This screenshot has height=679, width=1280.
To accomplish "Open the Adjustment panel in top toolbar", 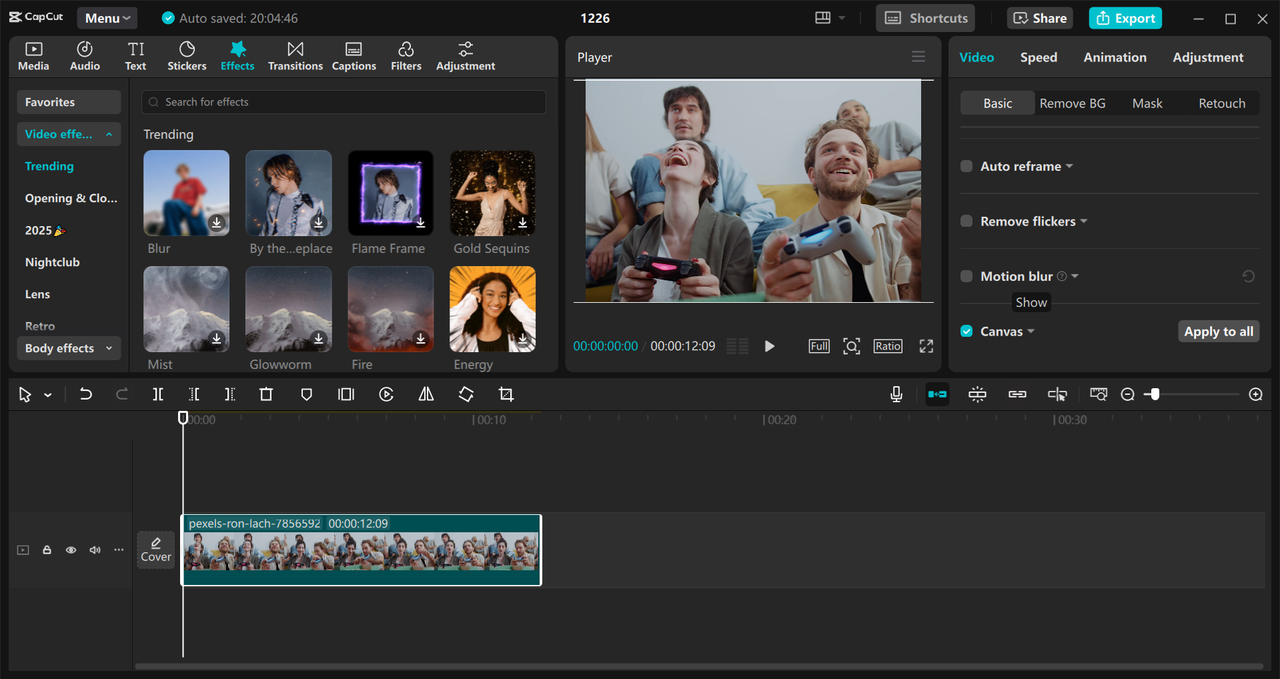I will [465, 56].
